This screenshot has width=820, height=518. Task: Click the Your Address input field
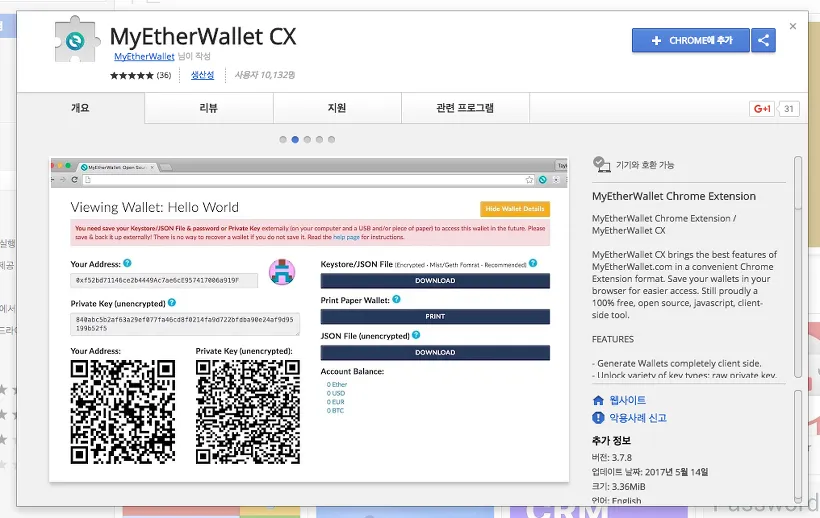164,280
